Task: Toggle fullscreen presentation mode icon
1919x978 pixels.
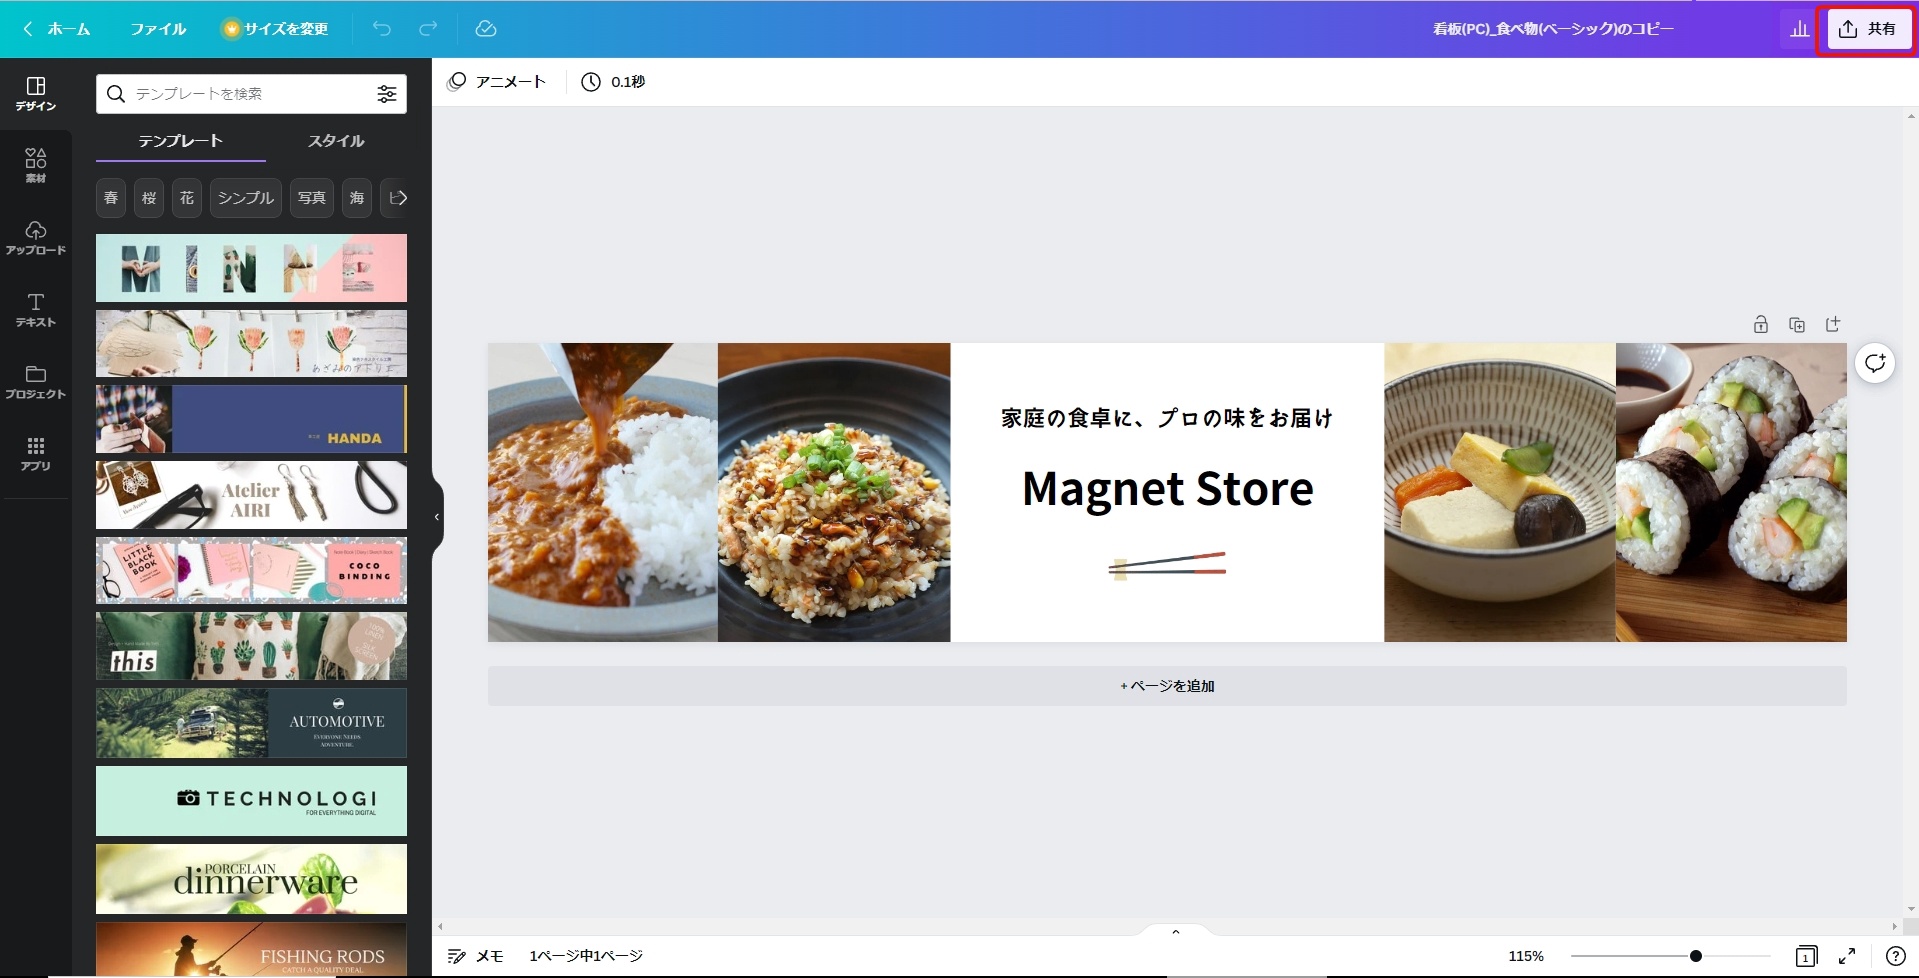Action: pos(1847,956)
